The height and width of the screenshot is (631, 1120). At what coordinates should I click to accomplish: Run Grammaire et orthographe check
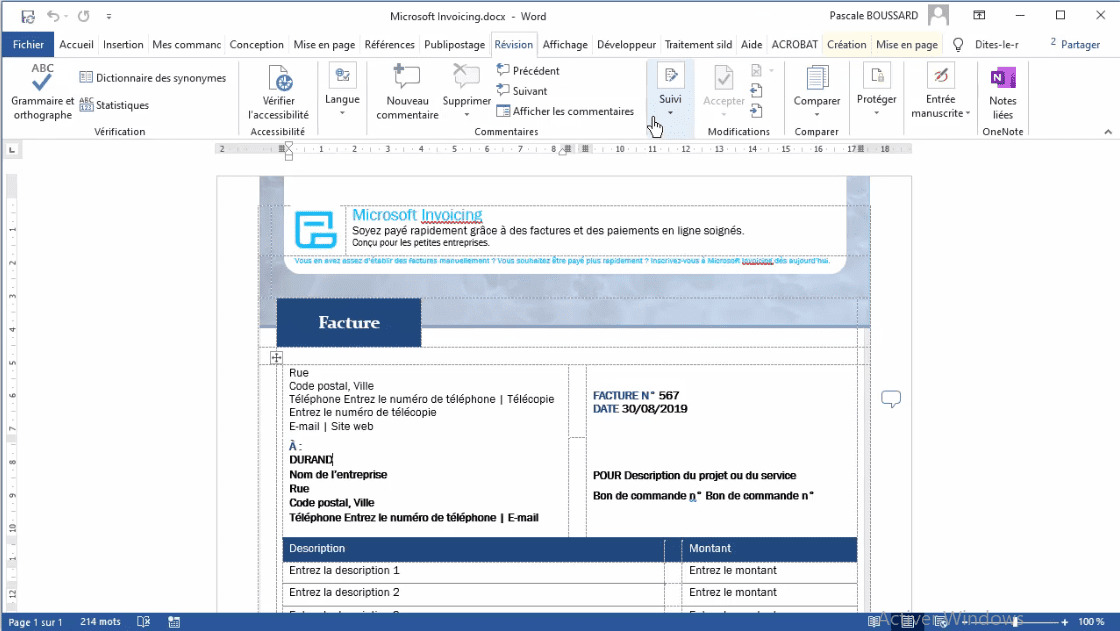tap(42, 92)
